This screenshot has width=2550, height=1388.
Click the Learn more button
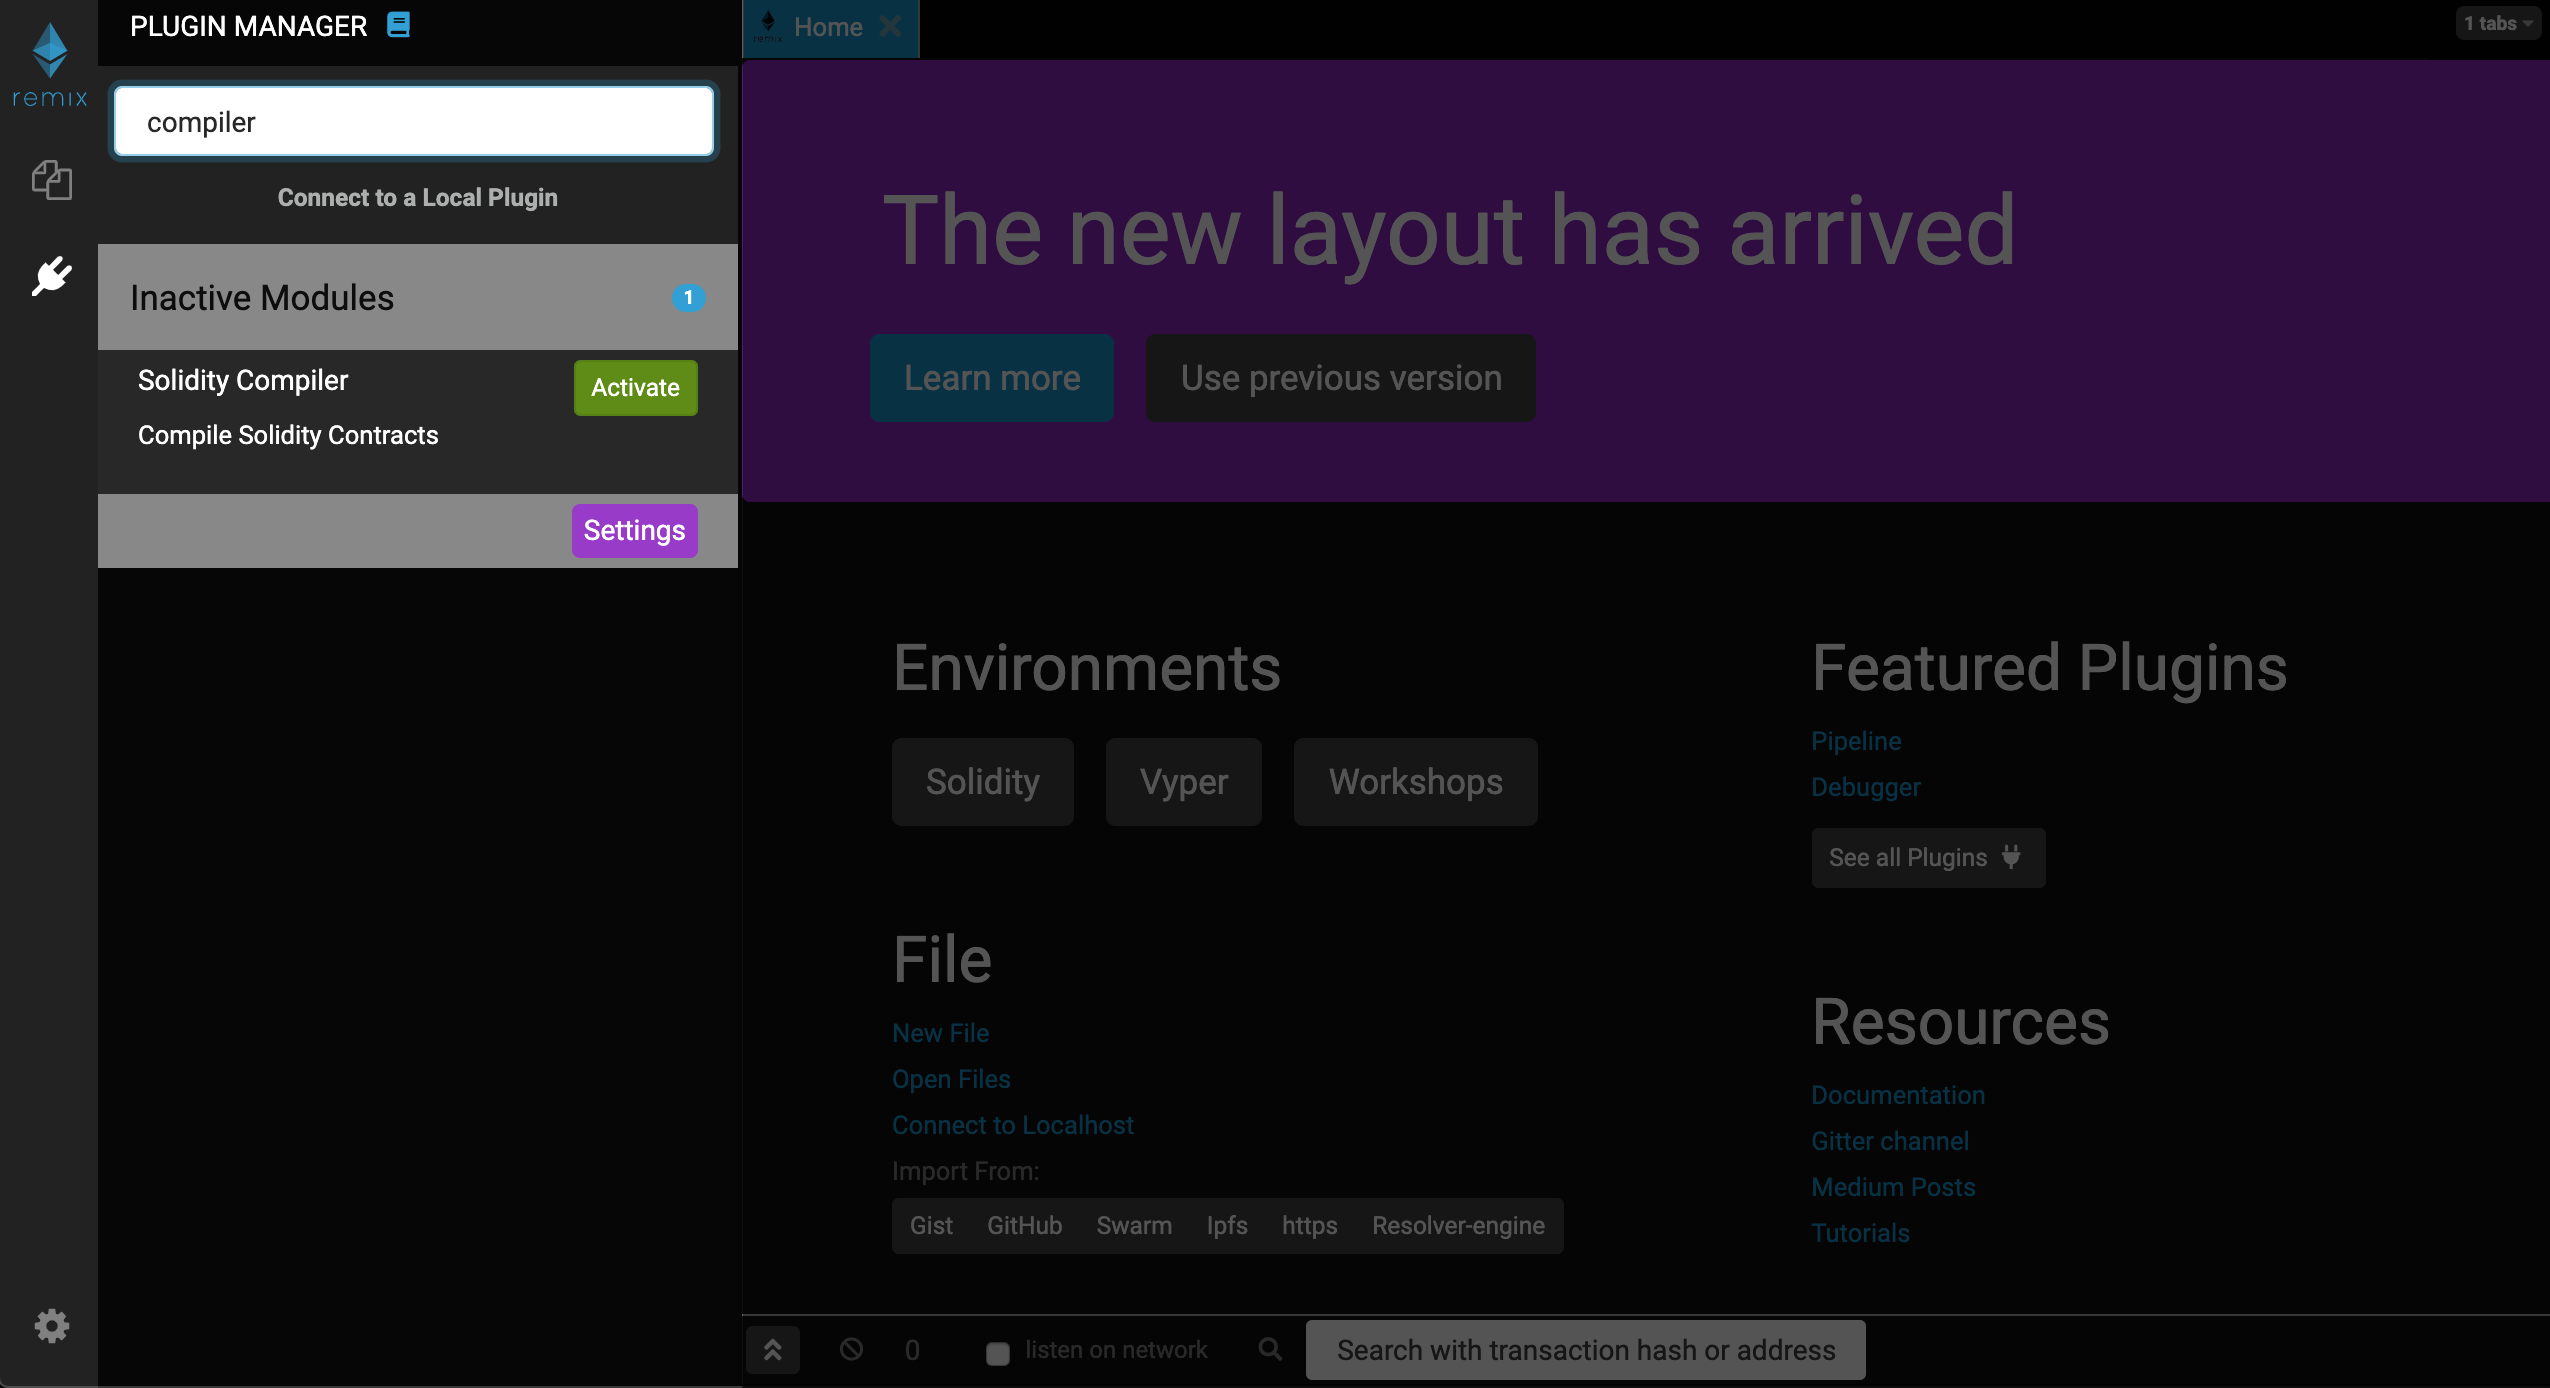tap(992, 378)
